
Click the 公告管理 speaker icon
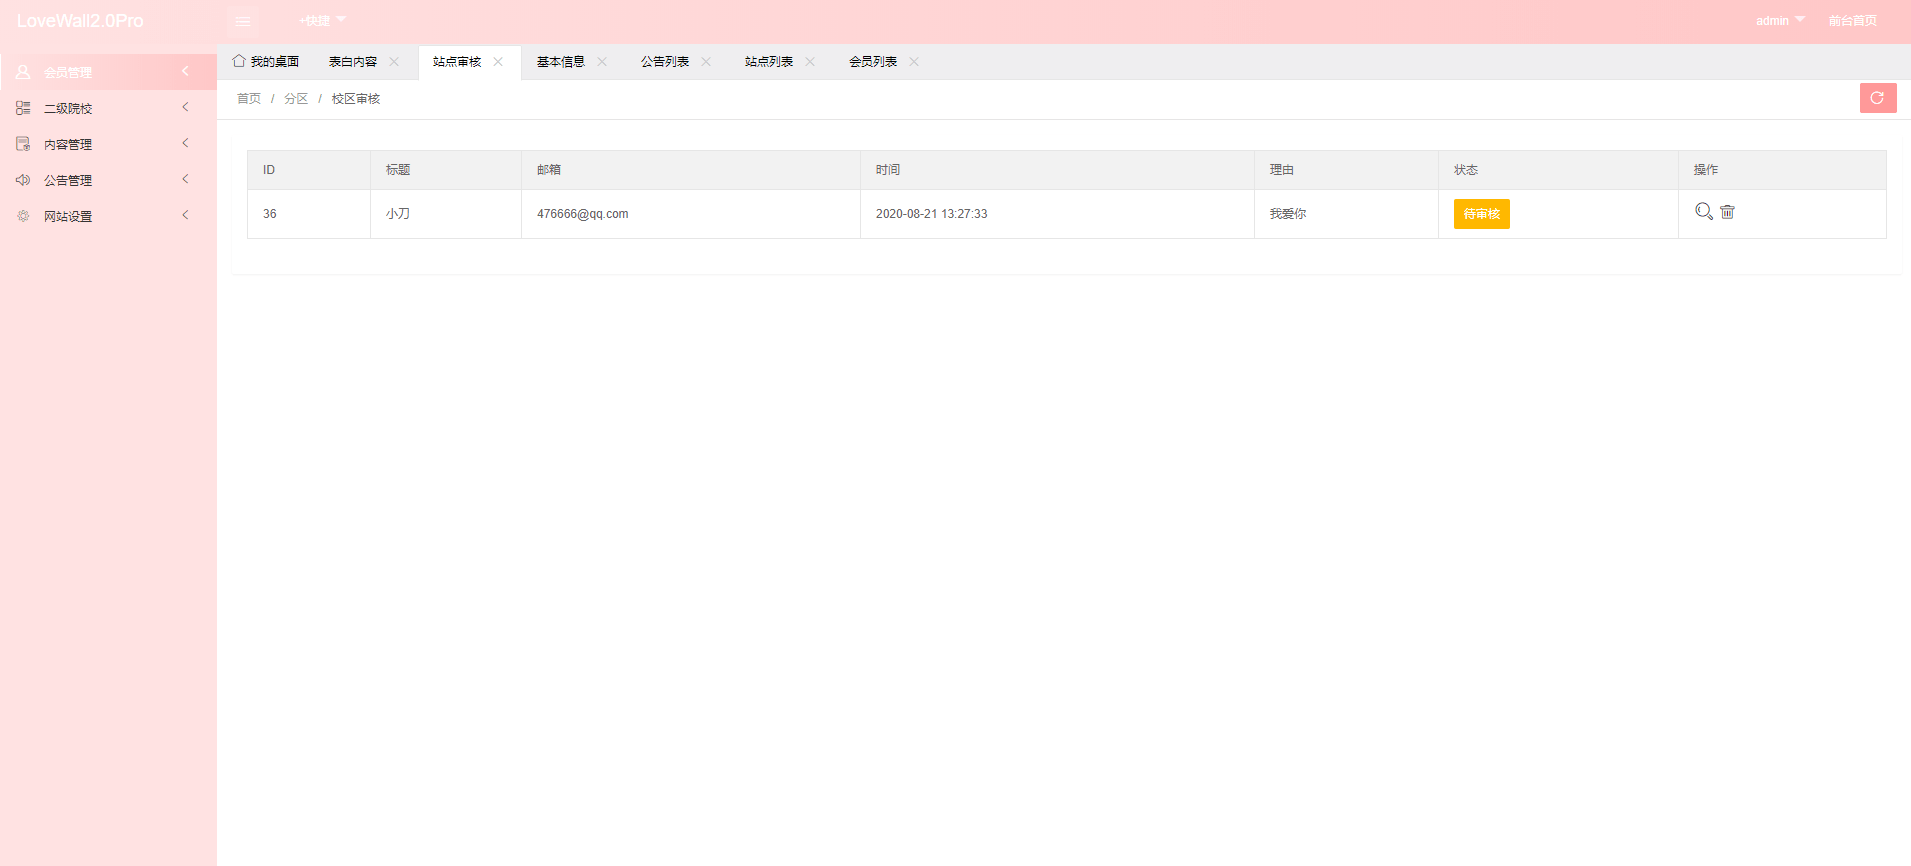tap(23, 180)
